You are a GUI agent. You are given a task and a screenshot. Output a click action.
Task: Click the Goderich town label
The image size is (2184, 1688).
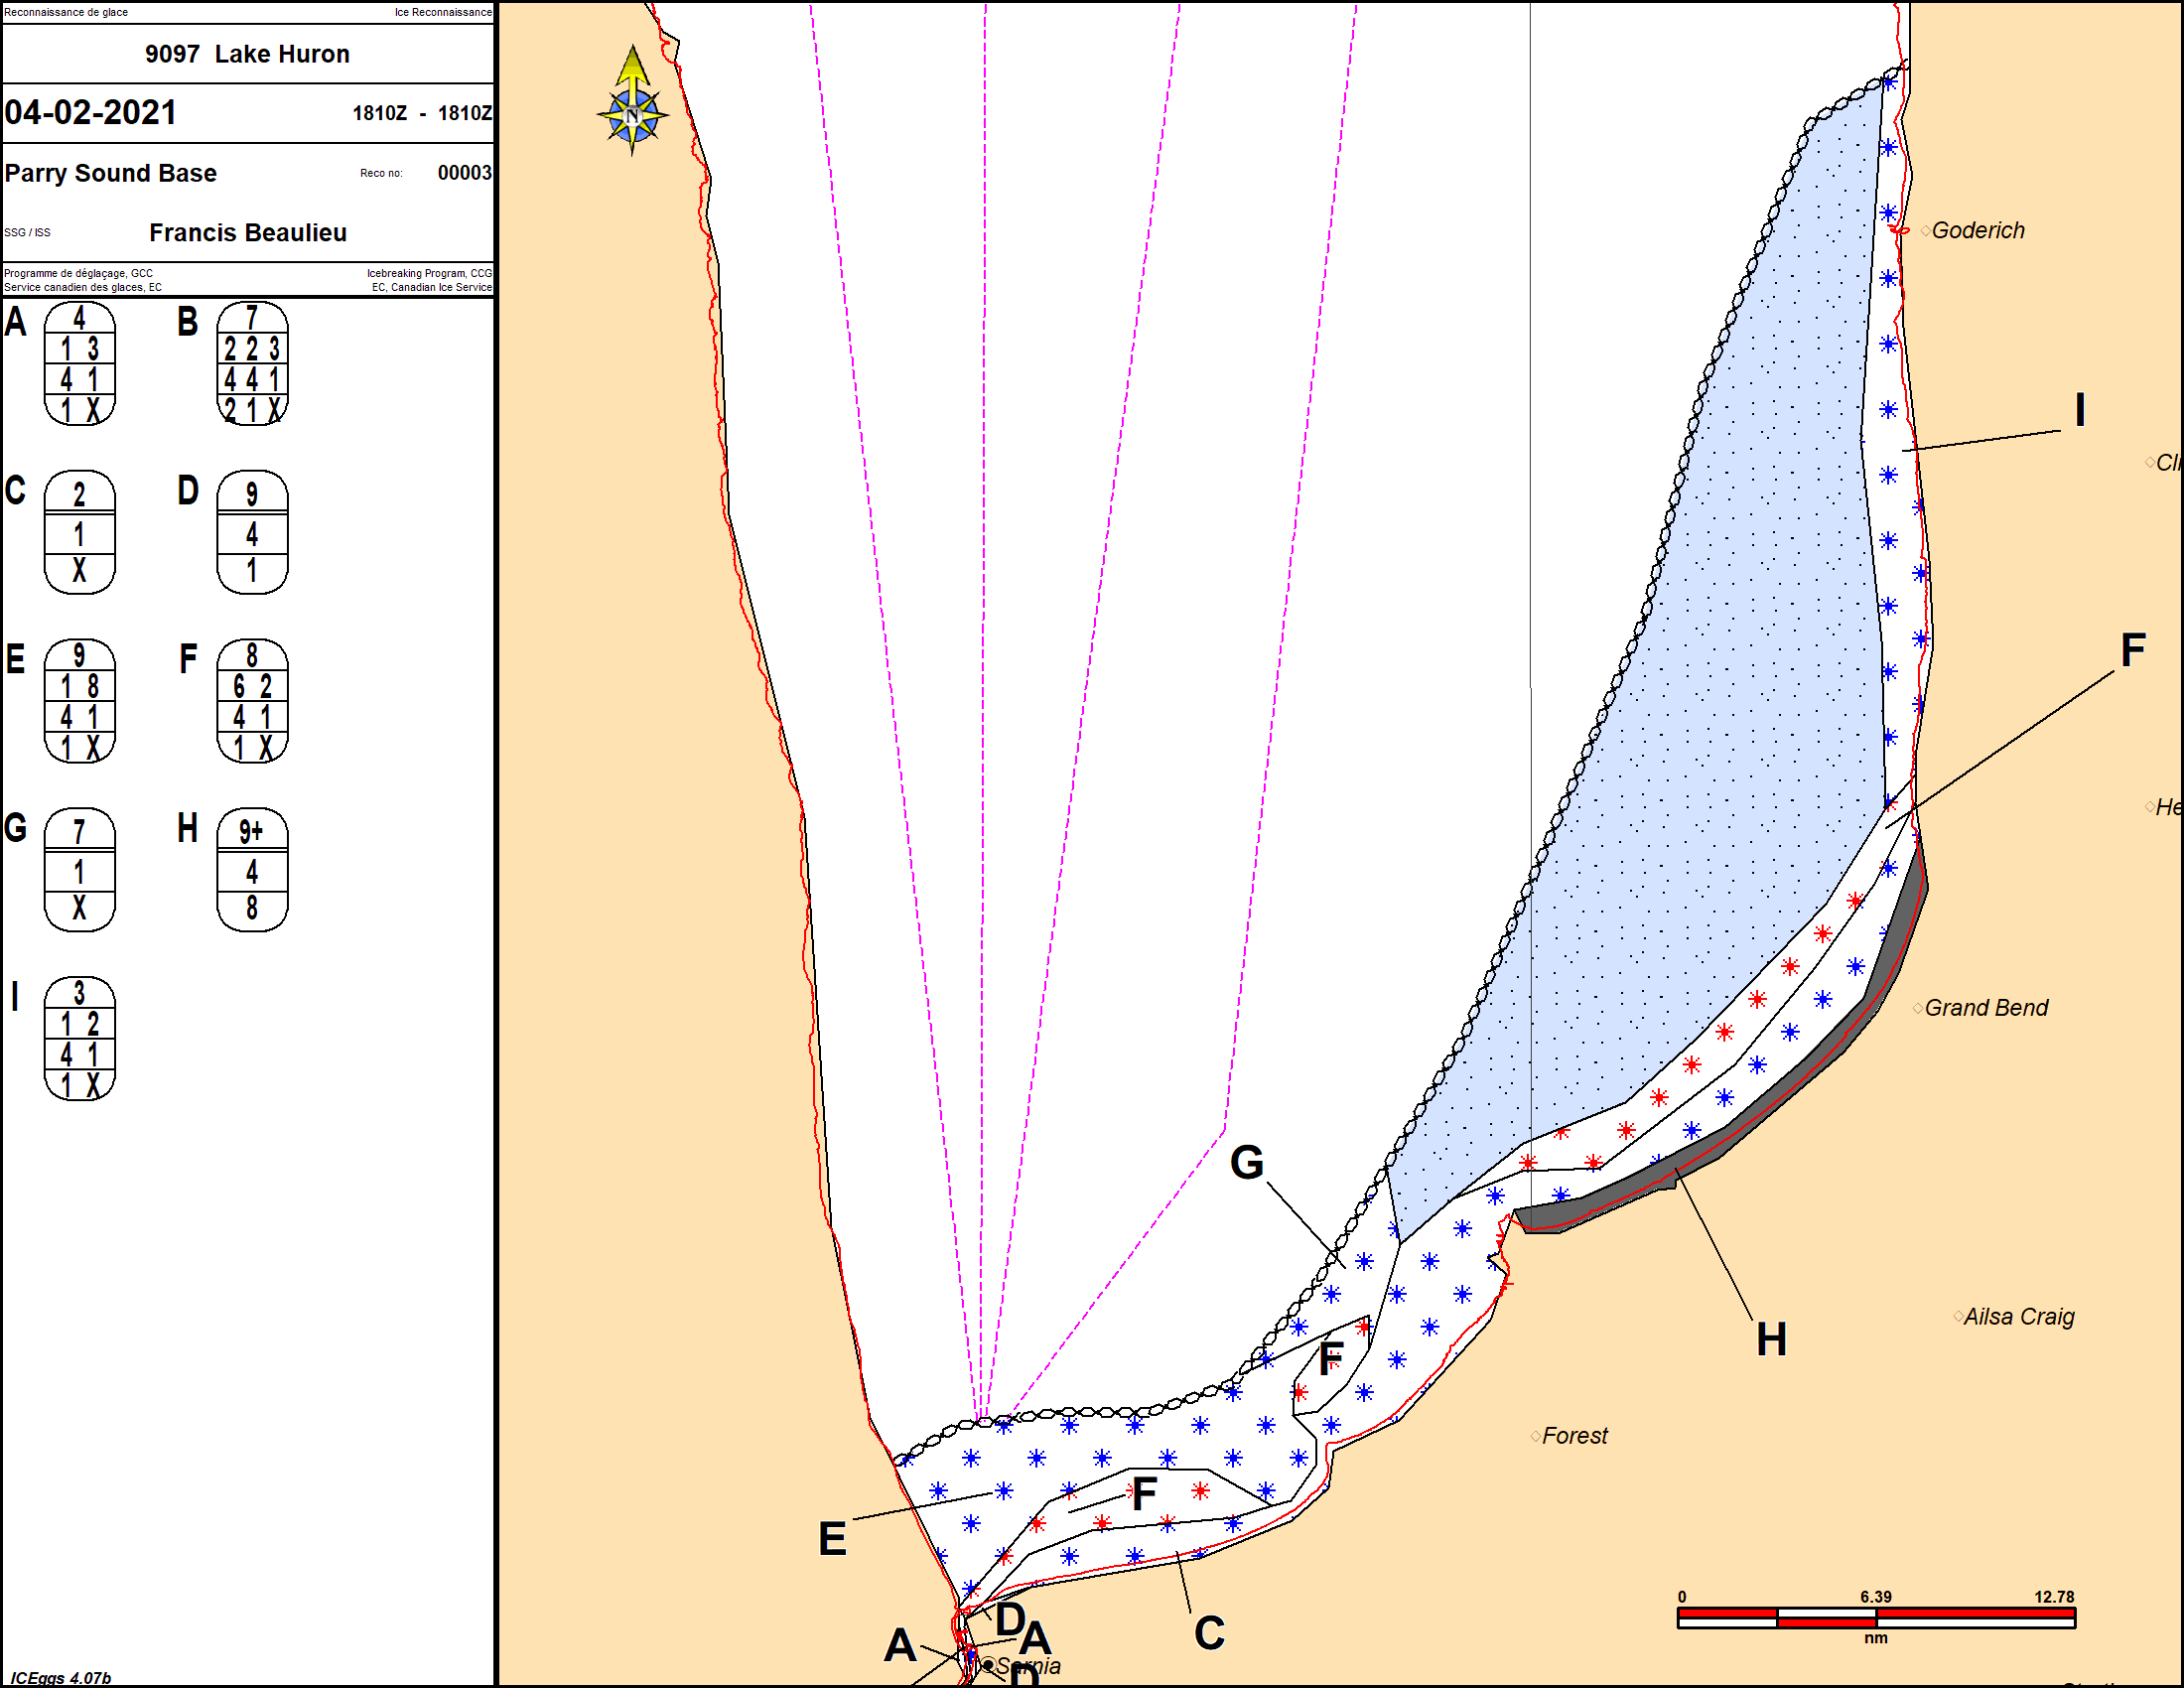pos(1977,231)
